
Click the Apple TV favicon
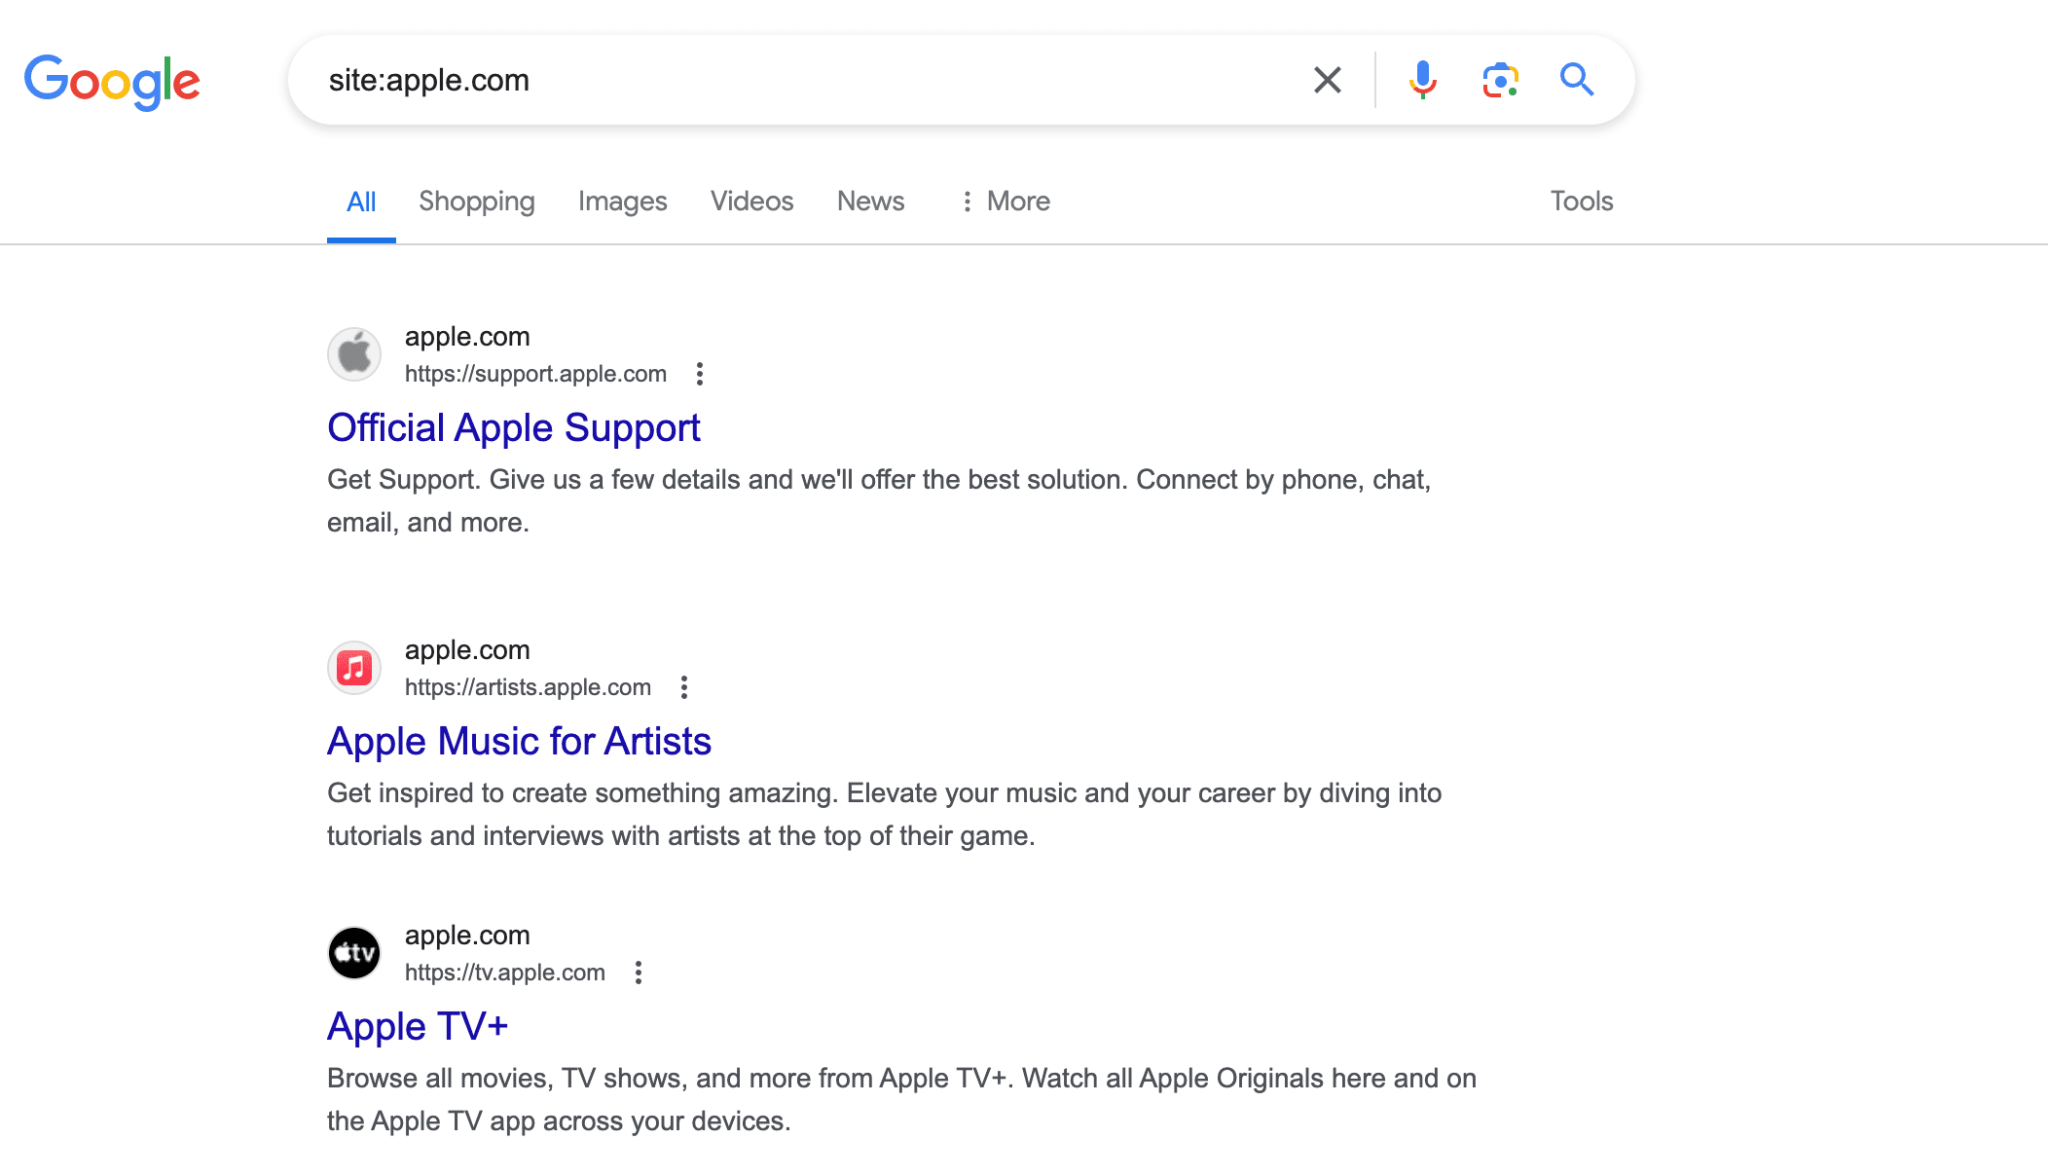tap(354, 953)
